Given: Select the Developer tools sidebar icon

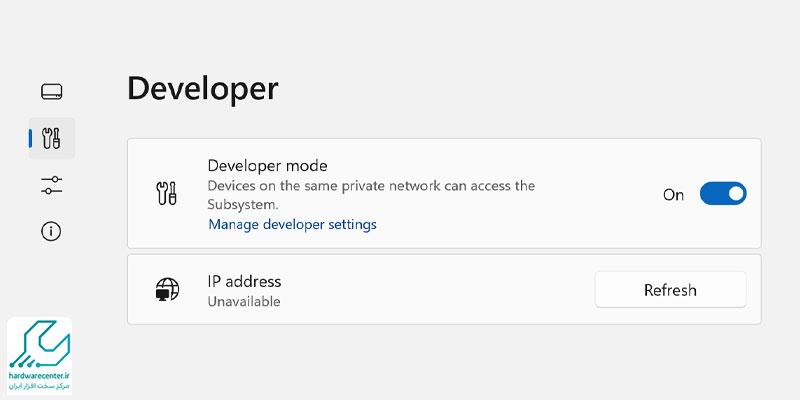Looking at the screenshot, I should click(x=52, y=138).
